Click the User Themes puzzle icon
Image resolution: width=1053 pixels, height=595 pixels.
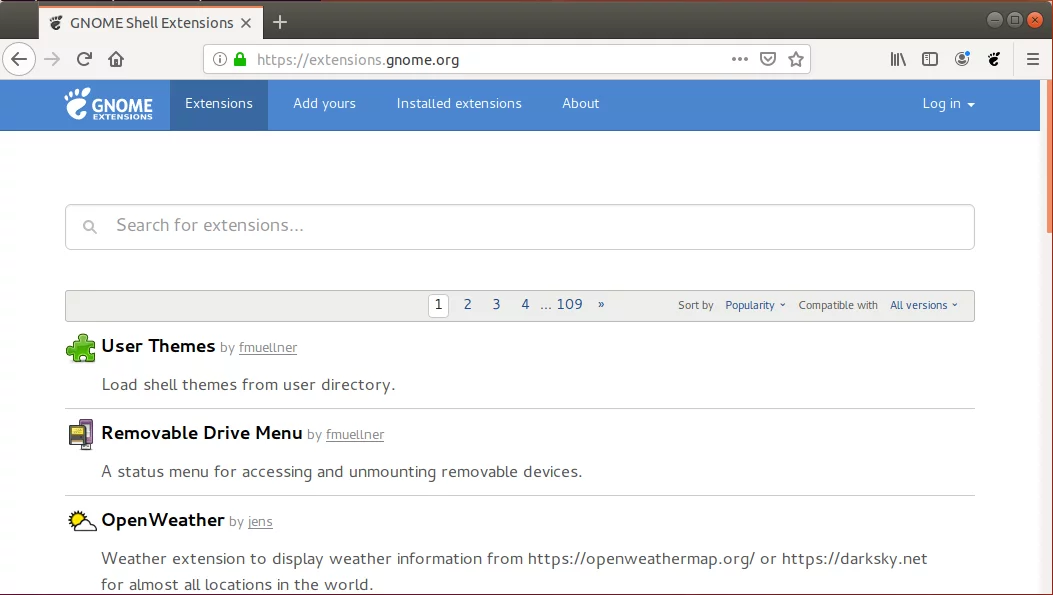[x=81, y=348]
